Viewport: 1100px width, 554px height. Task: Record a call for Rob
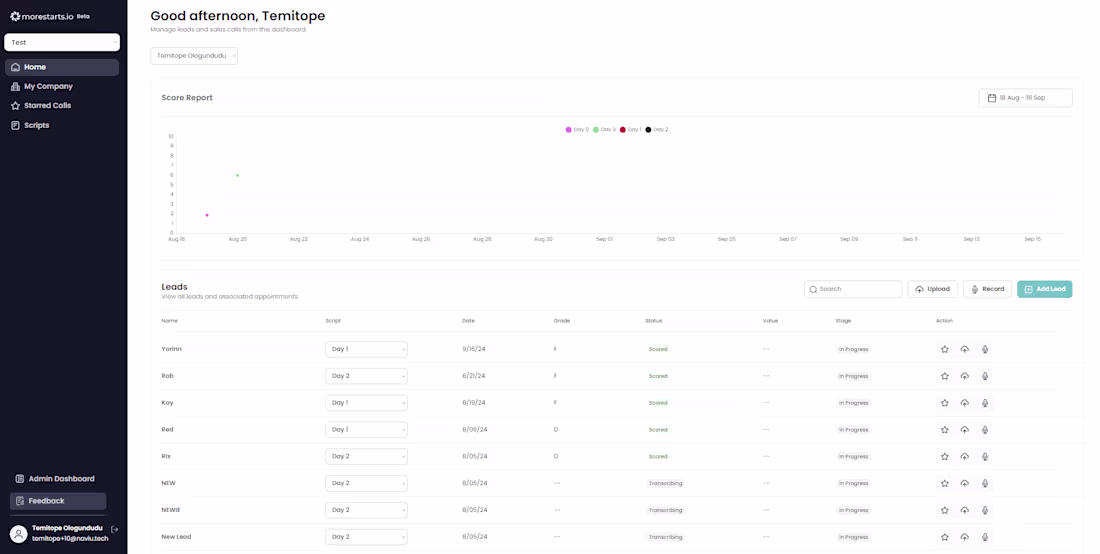985,376
